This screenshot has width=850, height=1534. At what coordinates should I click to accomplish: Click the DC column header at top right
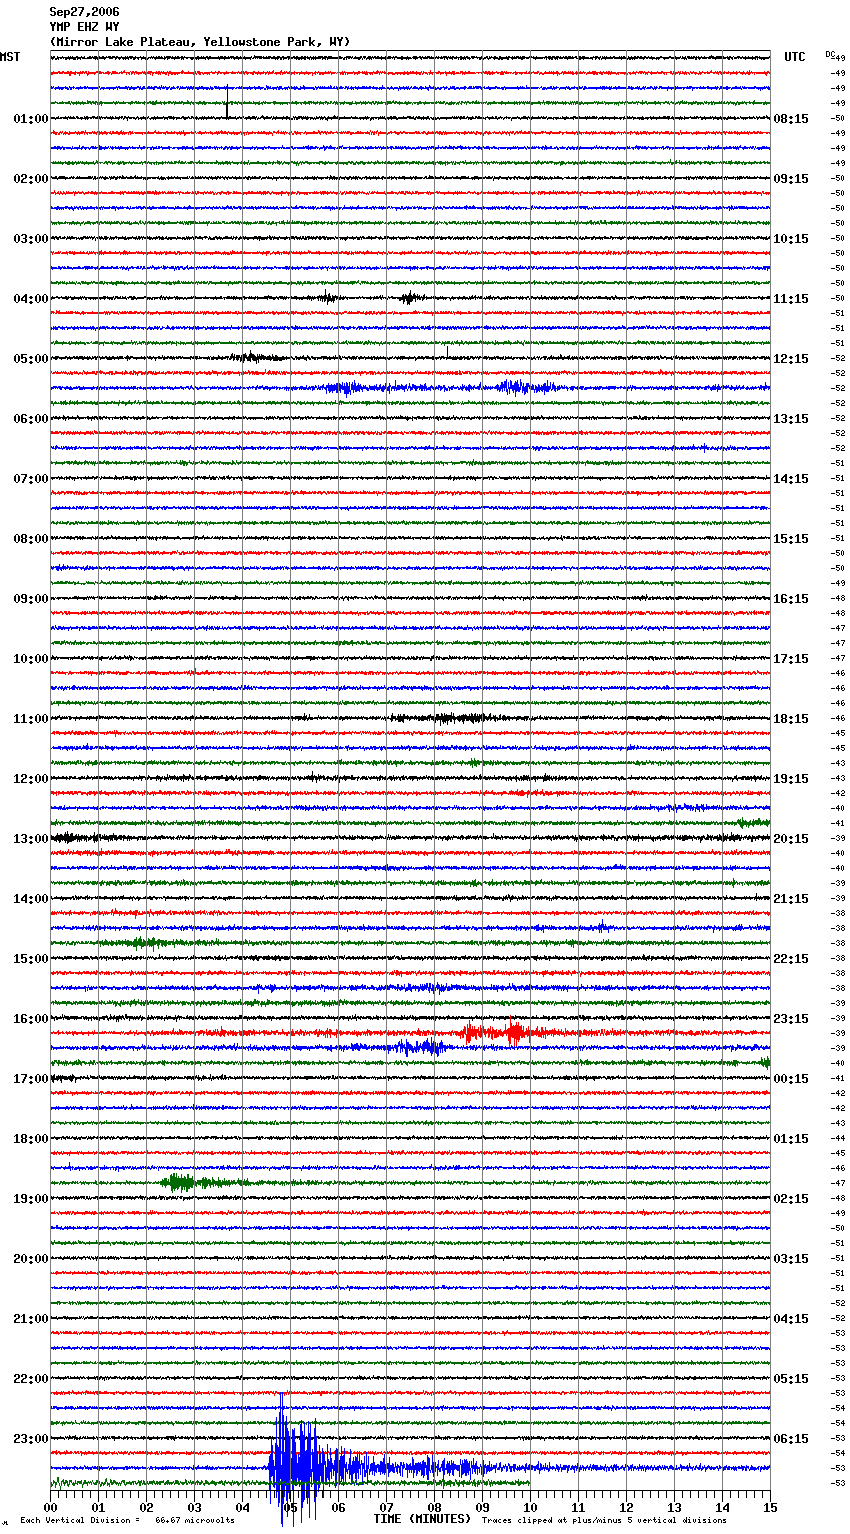[830, 54]
